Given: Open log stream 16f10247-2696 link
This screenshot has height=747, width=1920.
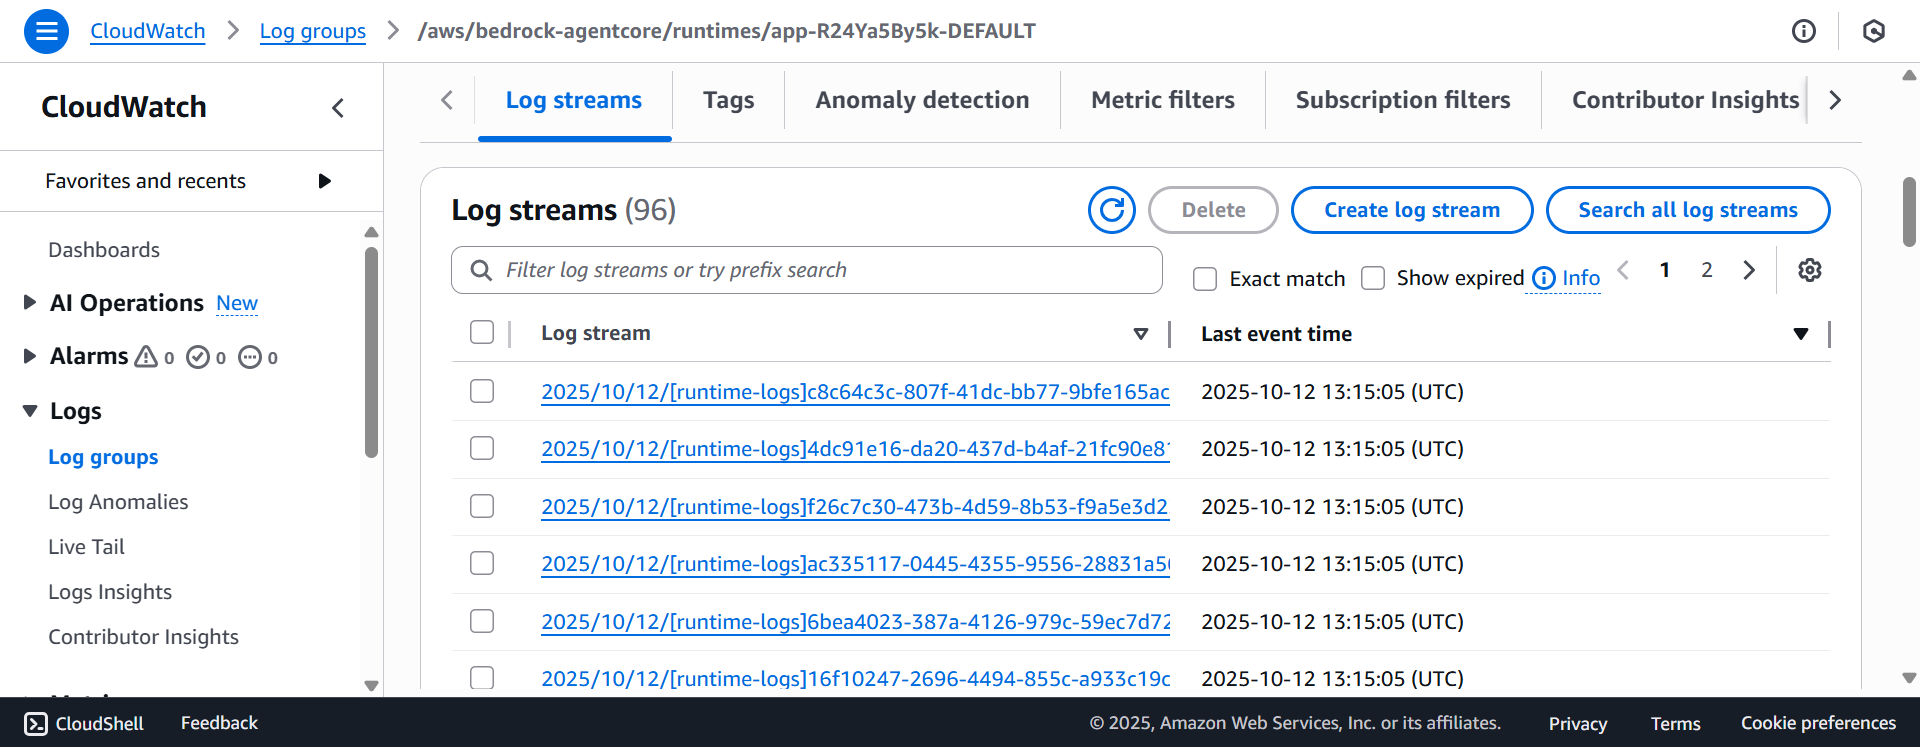Looking at the screenshot, I should [x=855, y=679].
